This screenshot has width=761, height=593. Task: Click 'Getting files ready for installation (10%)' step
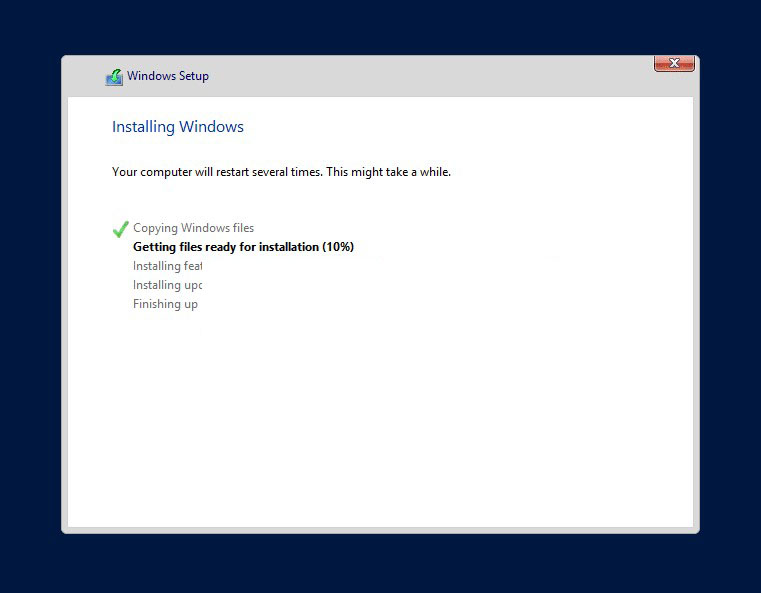[243, 247]
